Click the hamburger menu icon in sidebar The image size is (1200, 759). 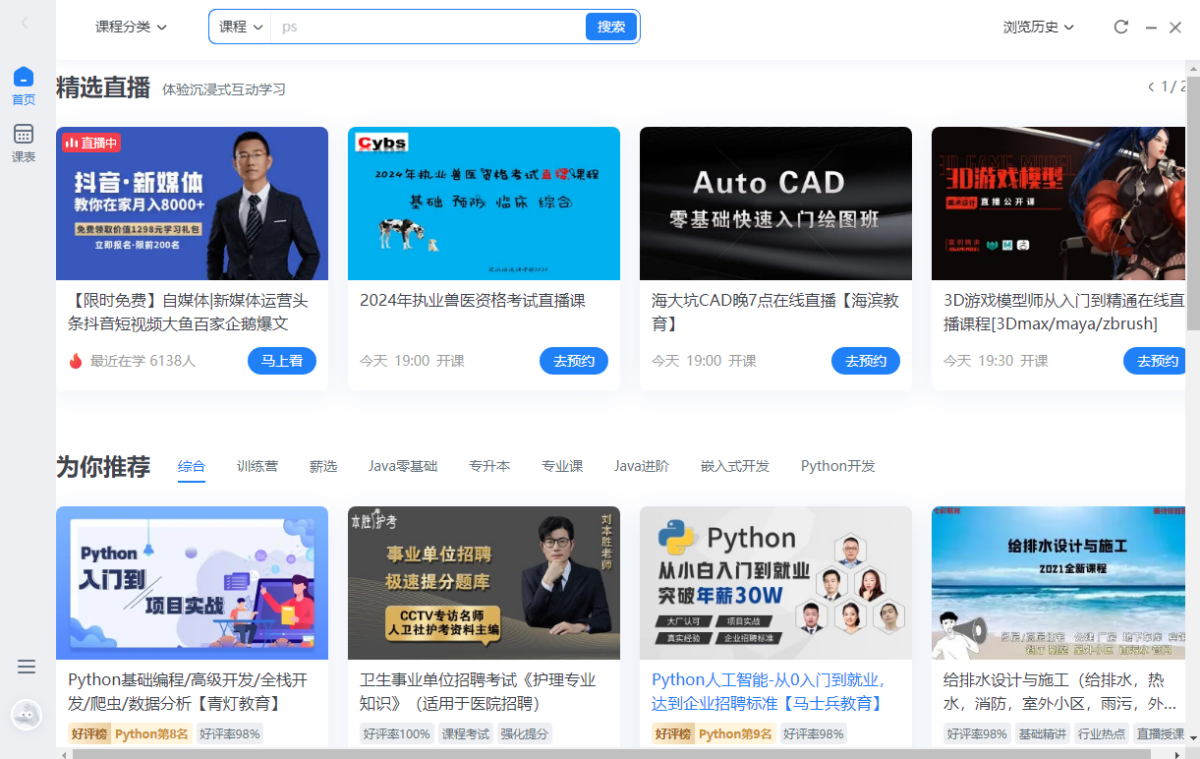pyautogui.click(x=27, y=667)
